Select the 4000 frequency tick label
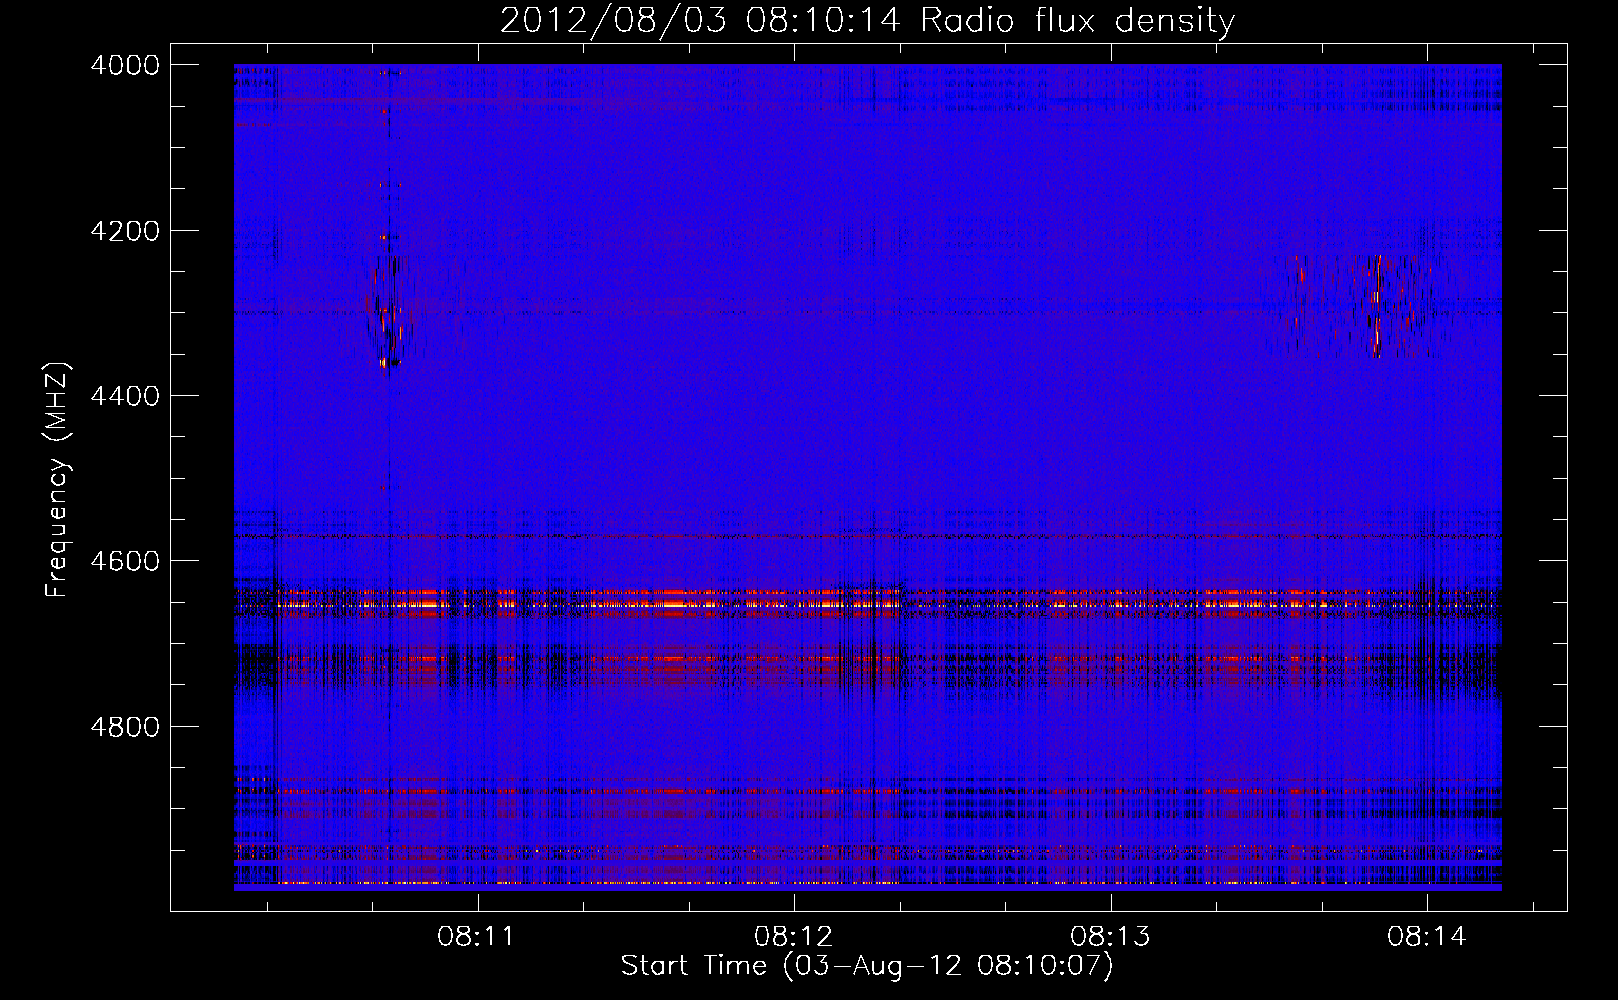The image size is (1618, 1000). [x=125, y=65]
